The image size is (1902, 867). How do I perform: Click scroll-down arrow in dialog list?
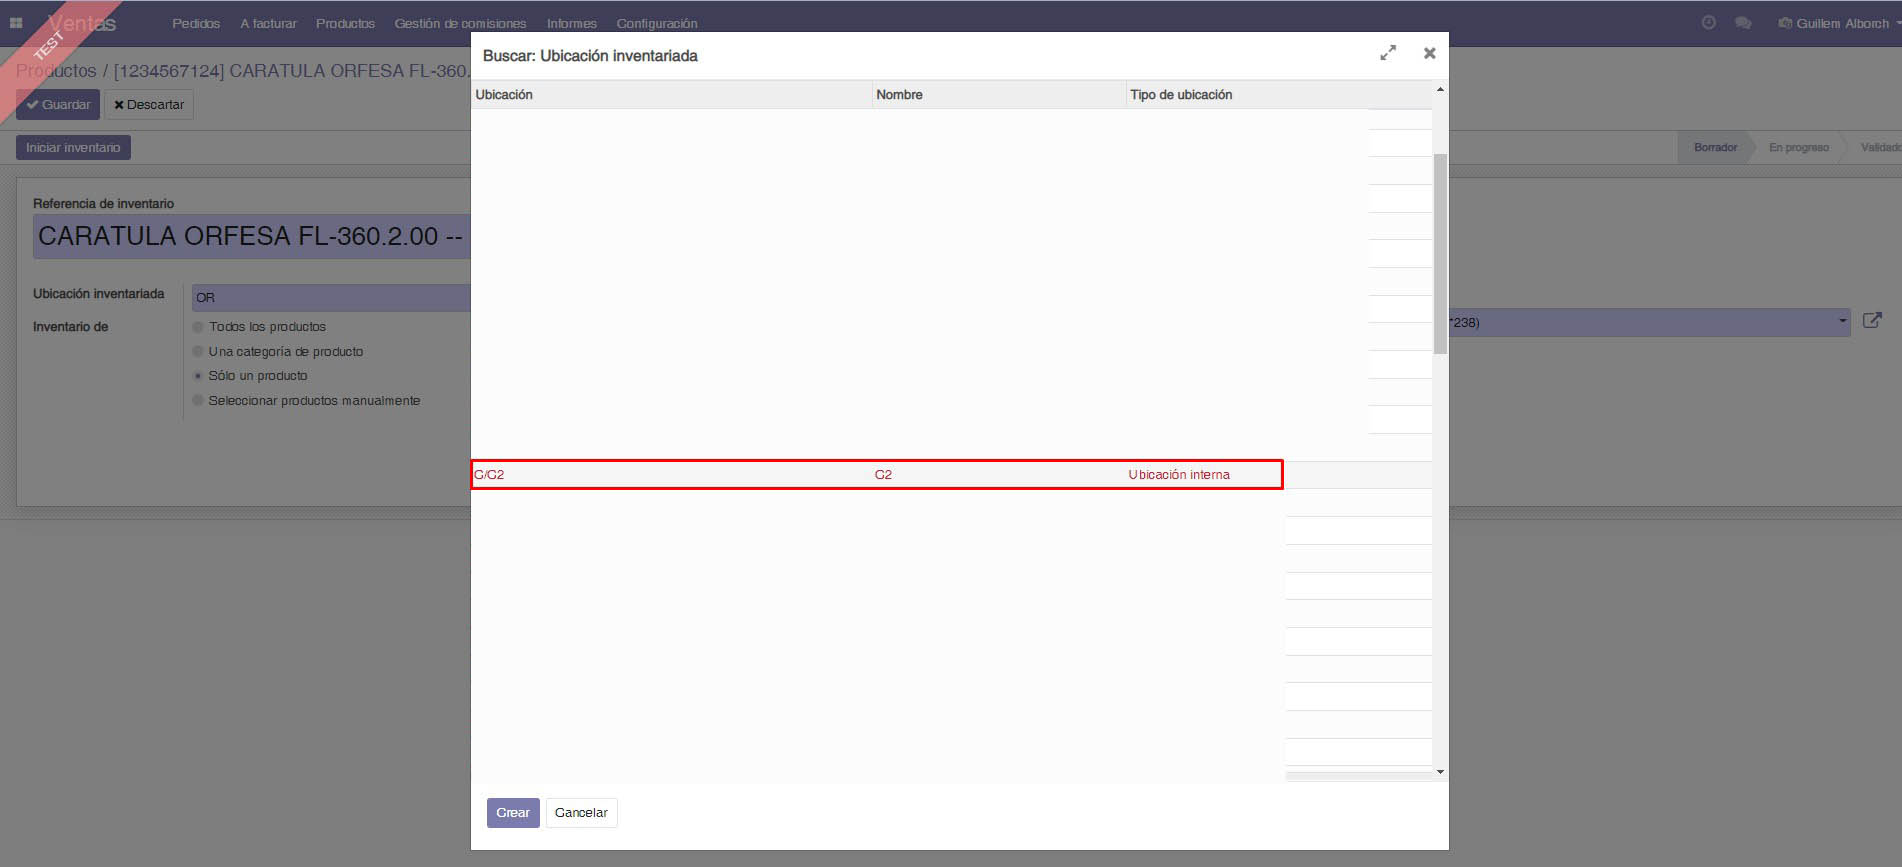[1440, 772]
